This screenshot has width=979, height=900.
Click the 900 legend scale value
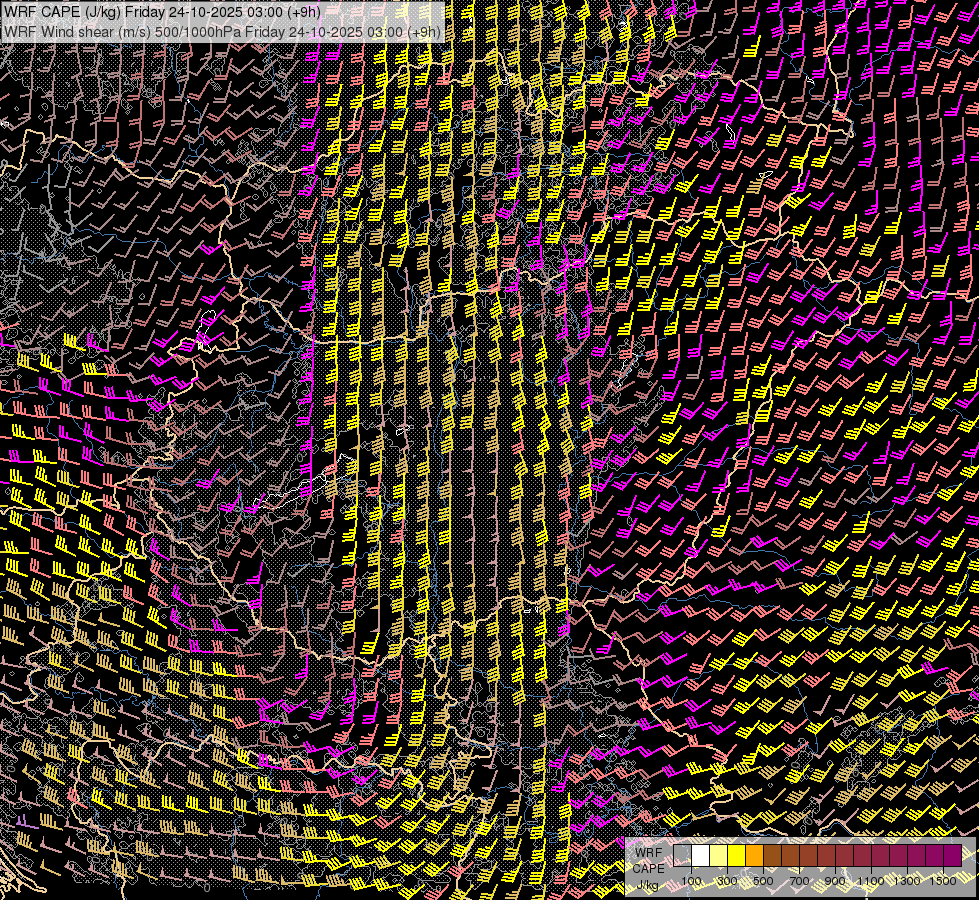click(x=835, y=881)
